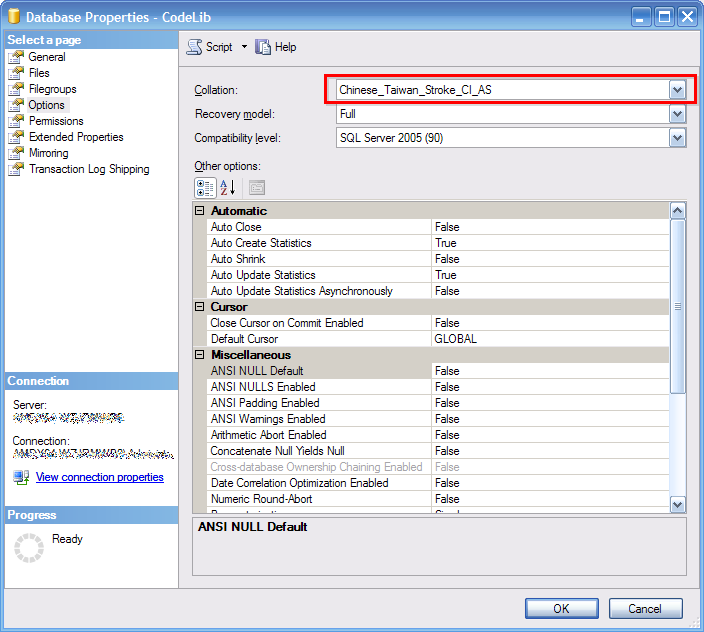
Task: Minimize the Database Properties window
Action: pos(641,17)
